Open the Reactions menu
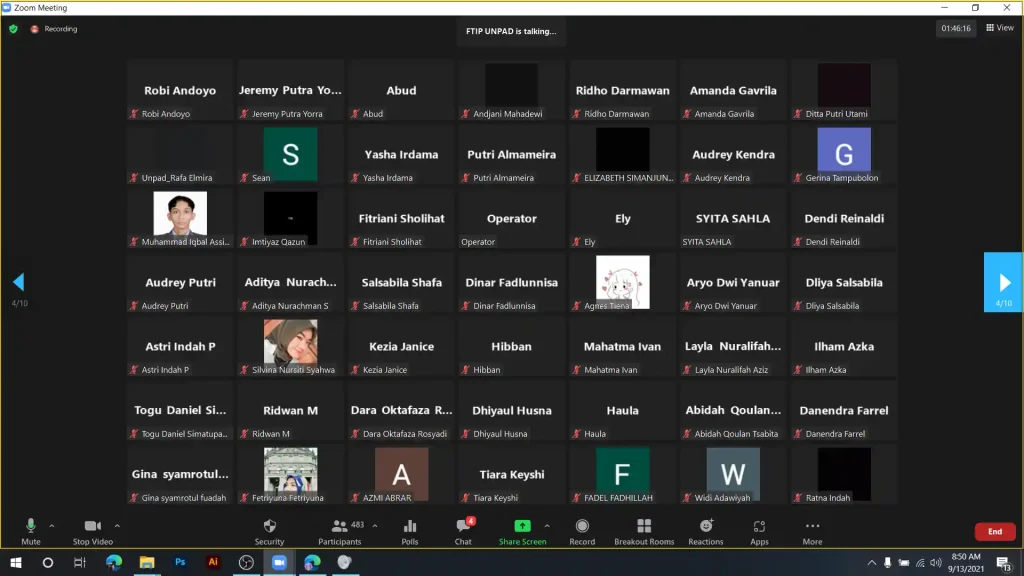 tap(706, 532)
